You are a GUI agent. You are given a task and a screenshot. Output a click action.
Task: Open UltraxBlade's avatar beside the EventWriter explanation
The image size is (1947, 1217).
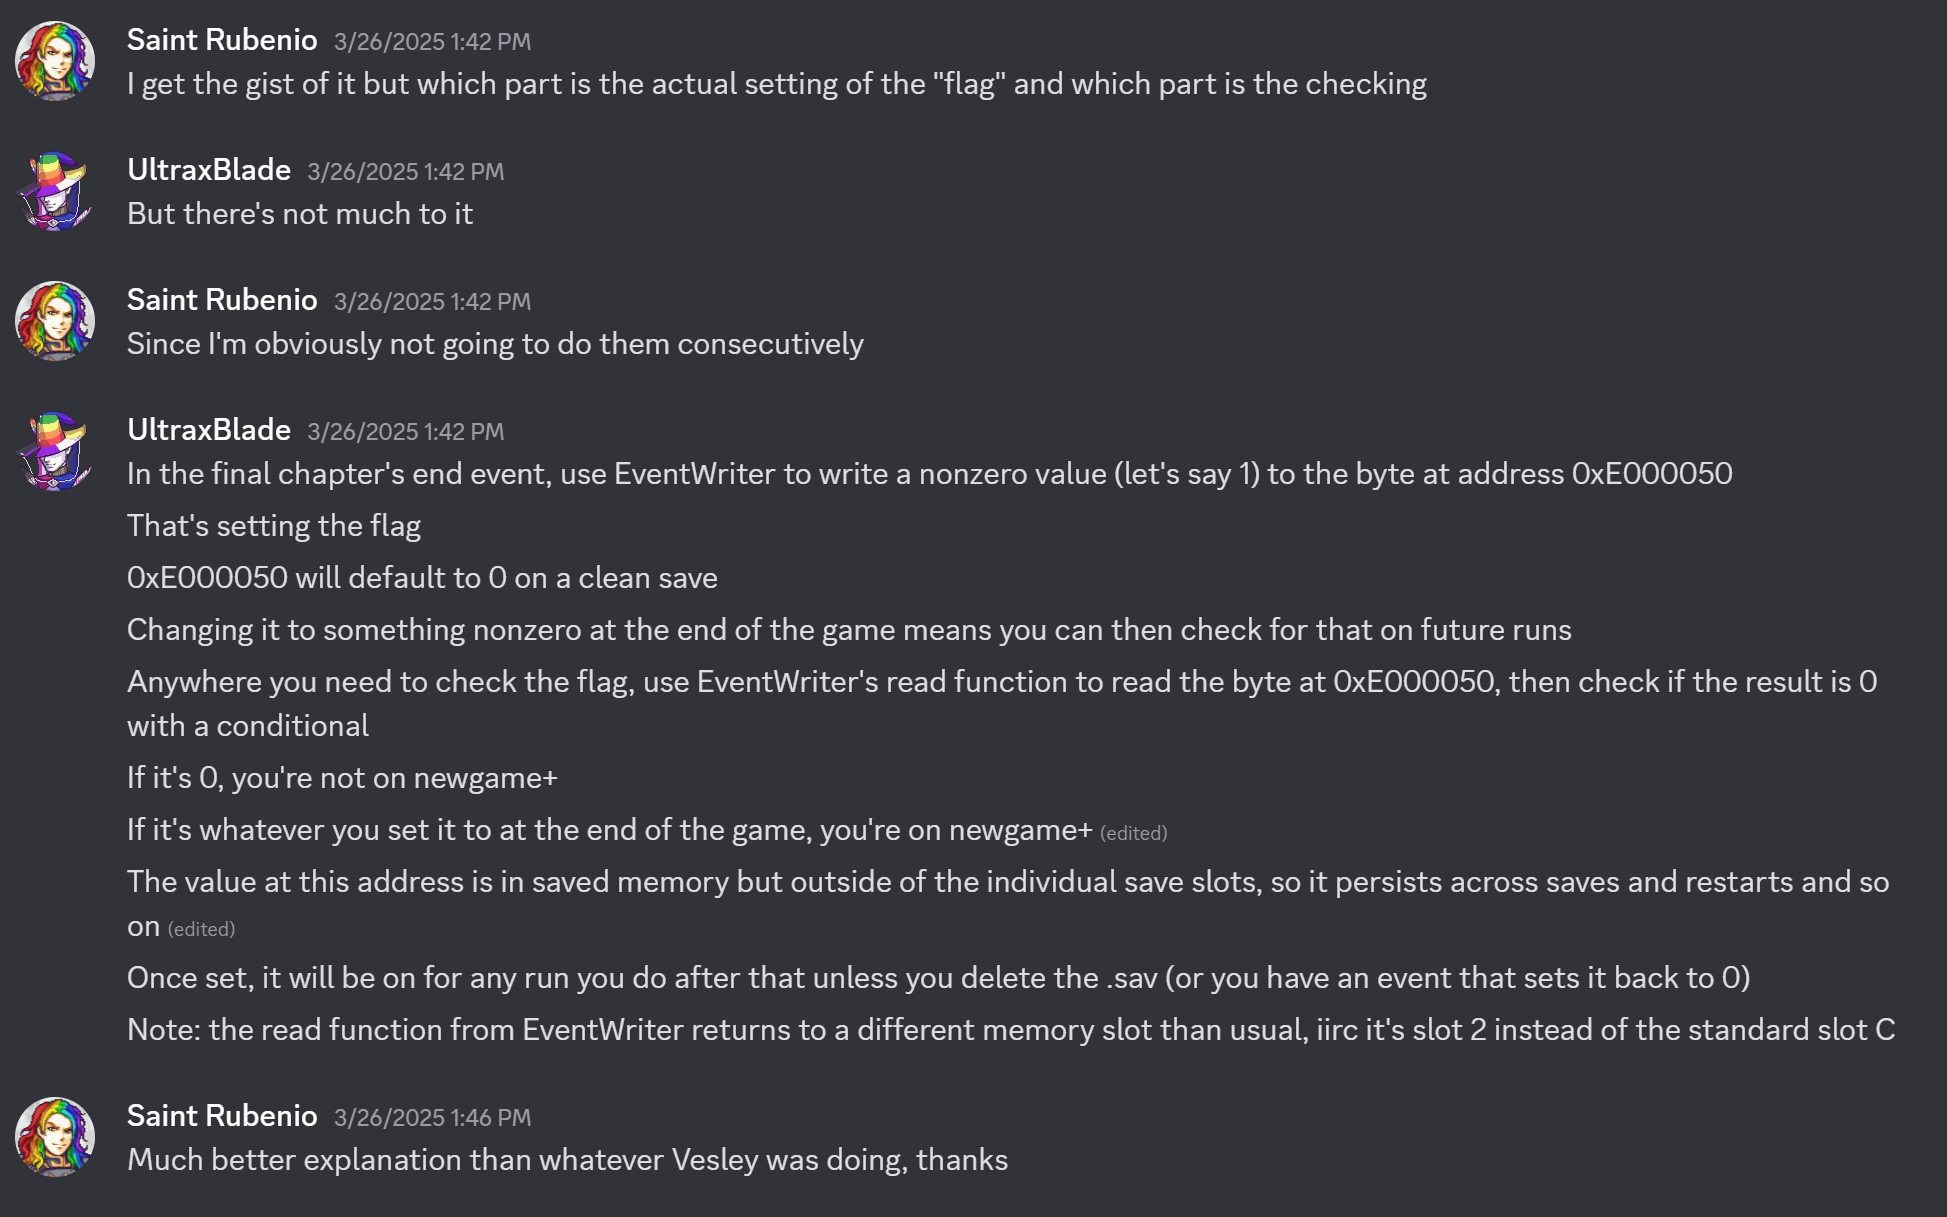coord(55,452)
